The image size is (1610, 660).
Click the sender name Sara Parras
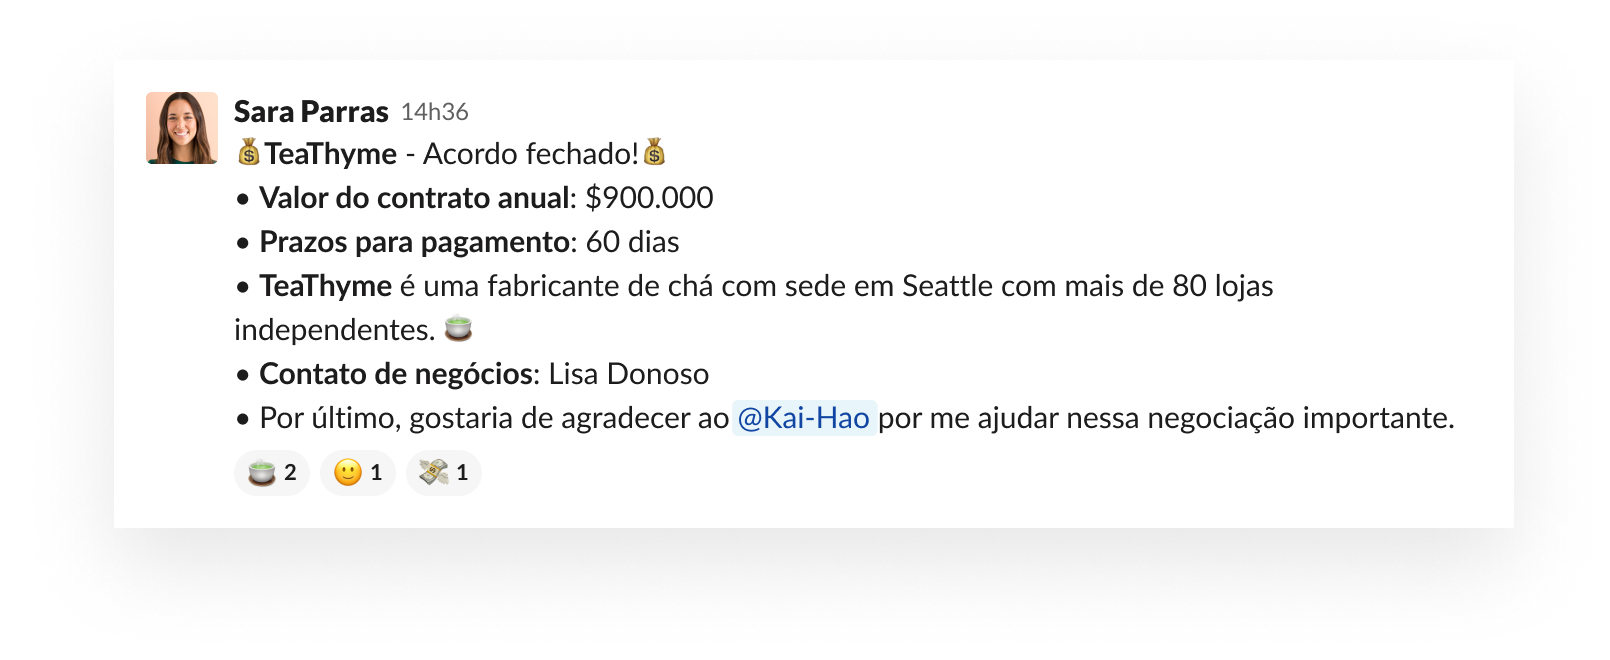pos(311,112)
